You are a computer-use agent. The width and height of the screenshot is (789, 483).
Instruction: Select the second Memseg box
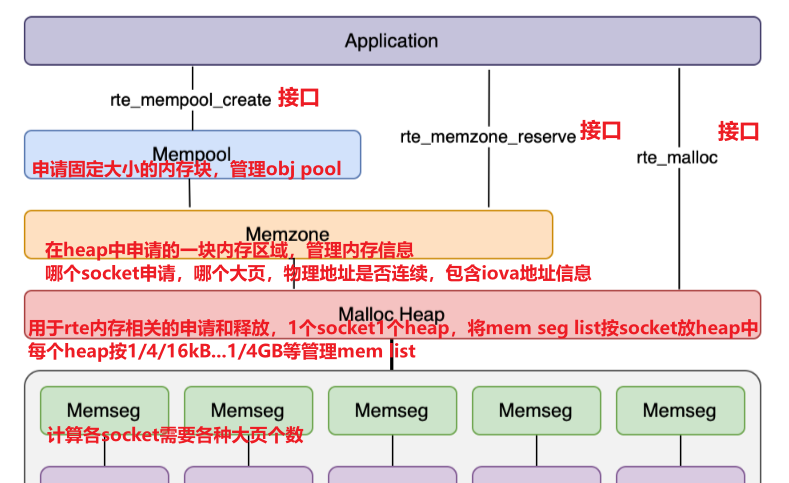tap(249, 411)
